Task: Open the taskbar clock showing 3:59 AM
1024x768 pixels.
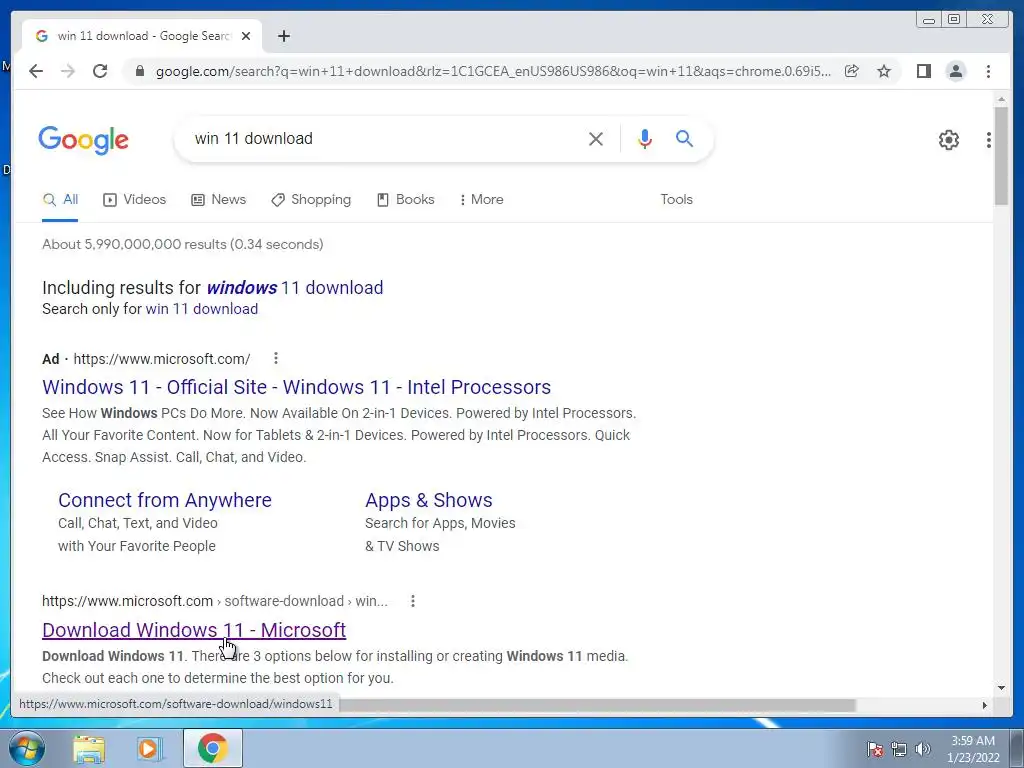Action: point(973,749)
